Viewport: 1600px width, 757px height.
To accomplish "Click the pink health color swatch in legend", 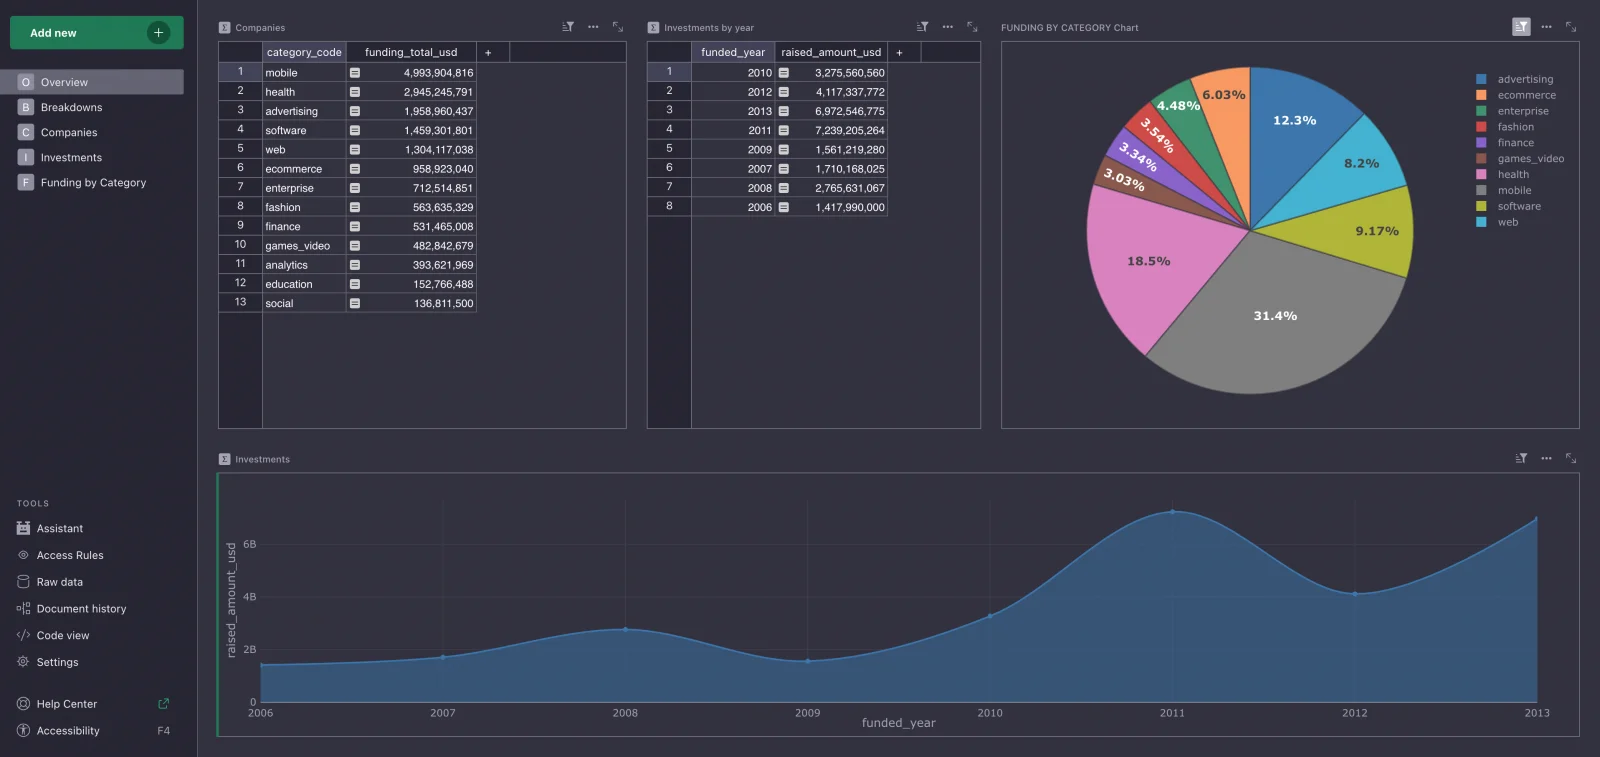I will 1481,175.
